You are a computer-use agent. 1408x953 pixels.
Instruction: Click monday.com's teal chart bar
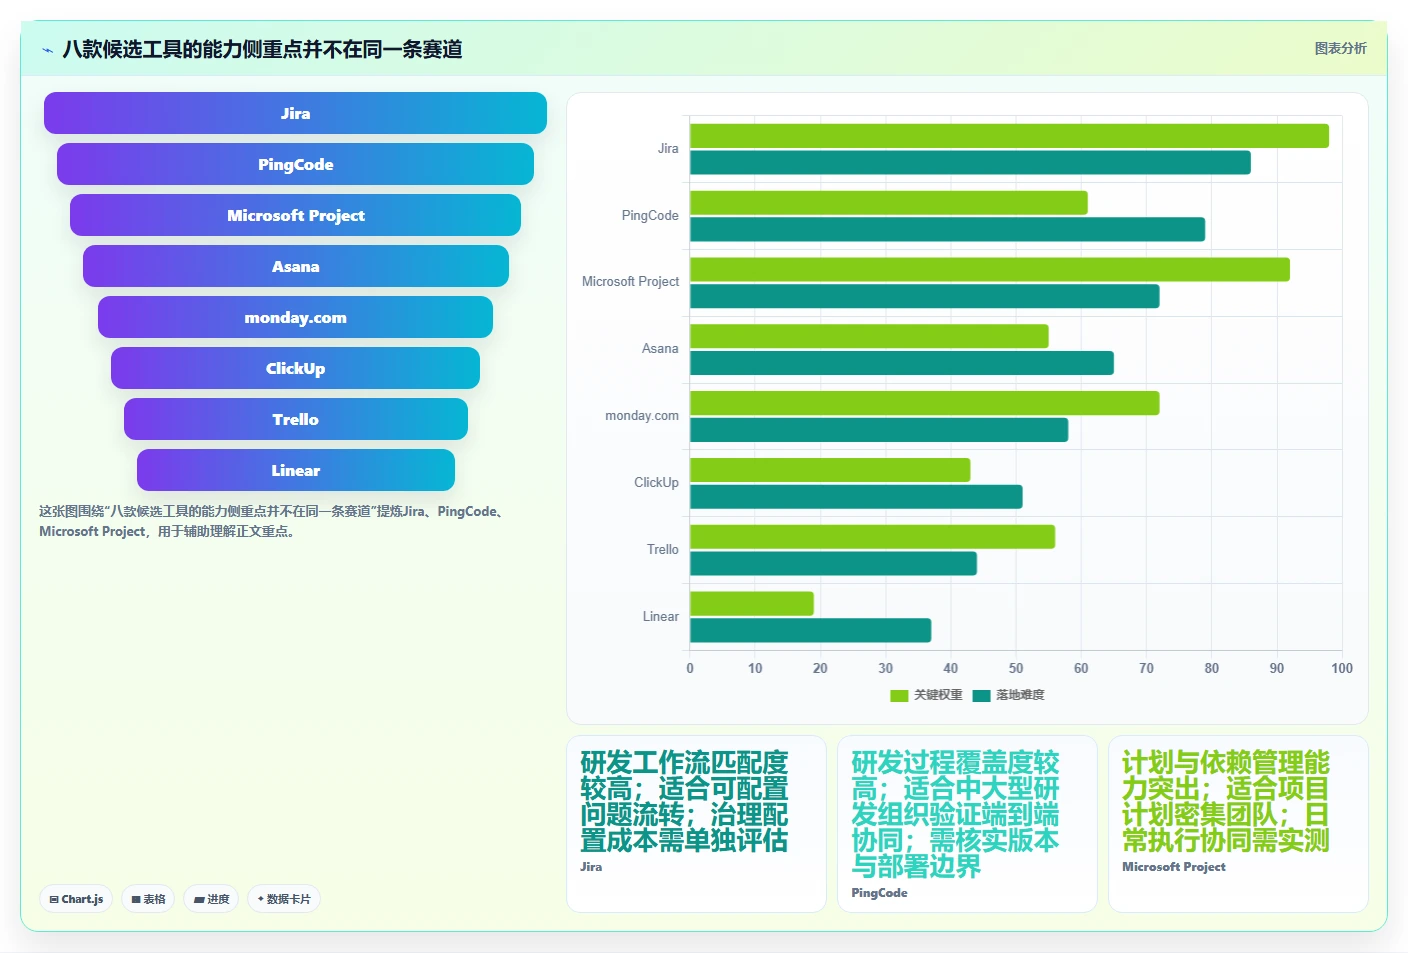point(879,430)
